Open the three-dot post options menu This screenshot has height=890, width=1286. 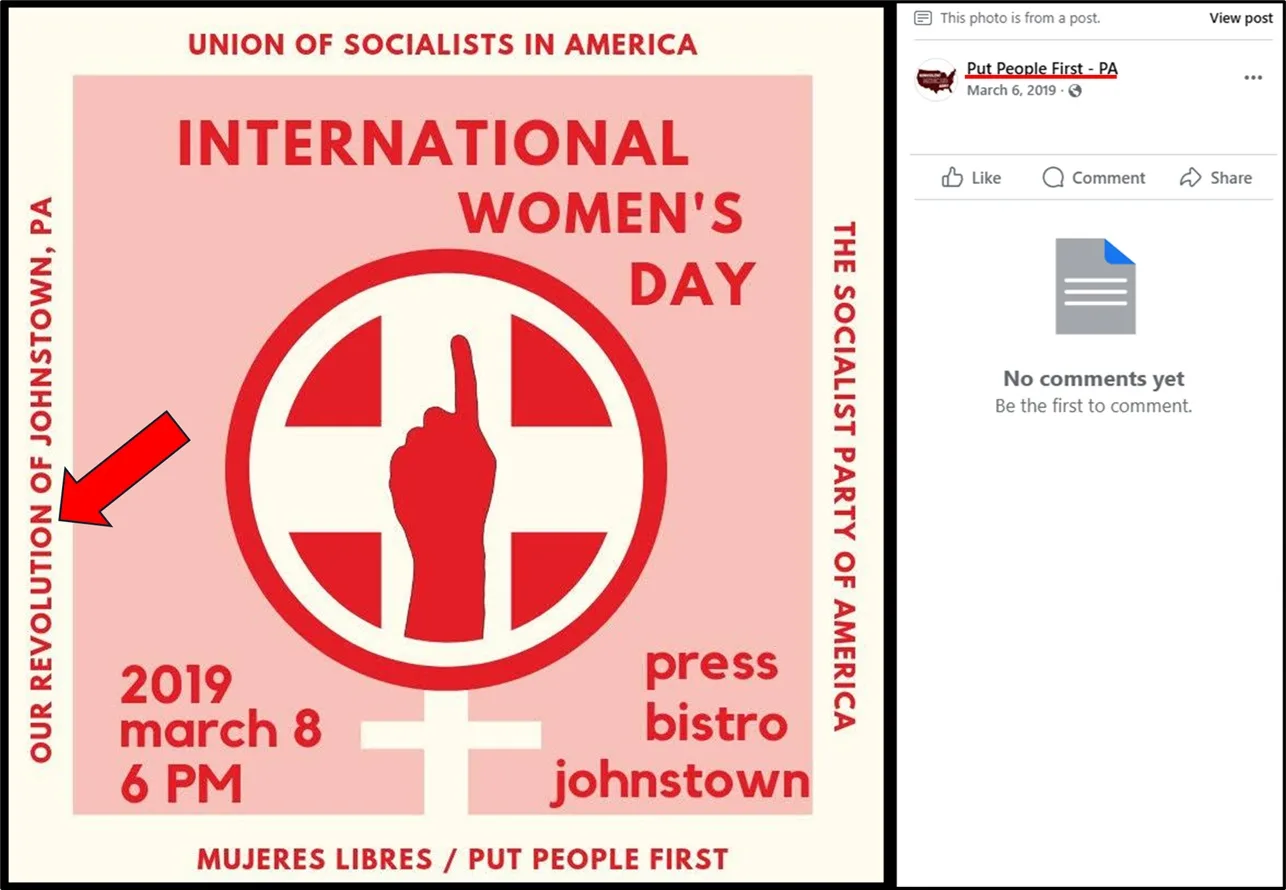1253,78
